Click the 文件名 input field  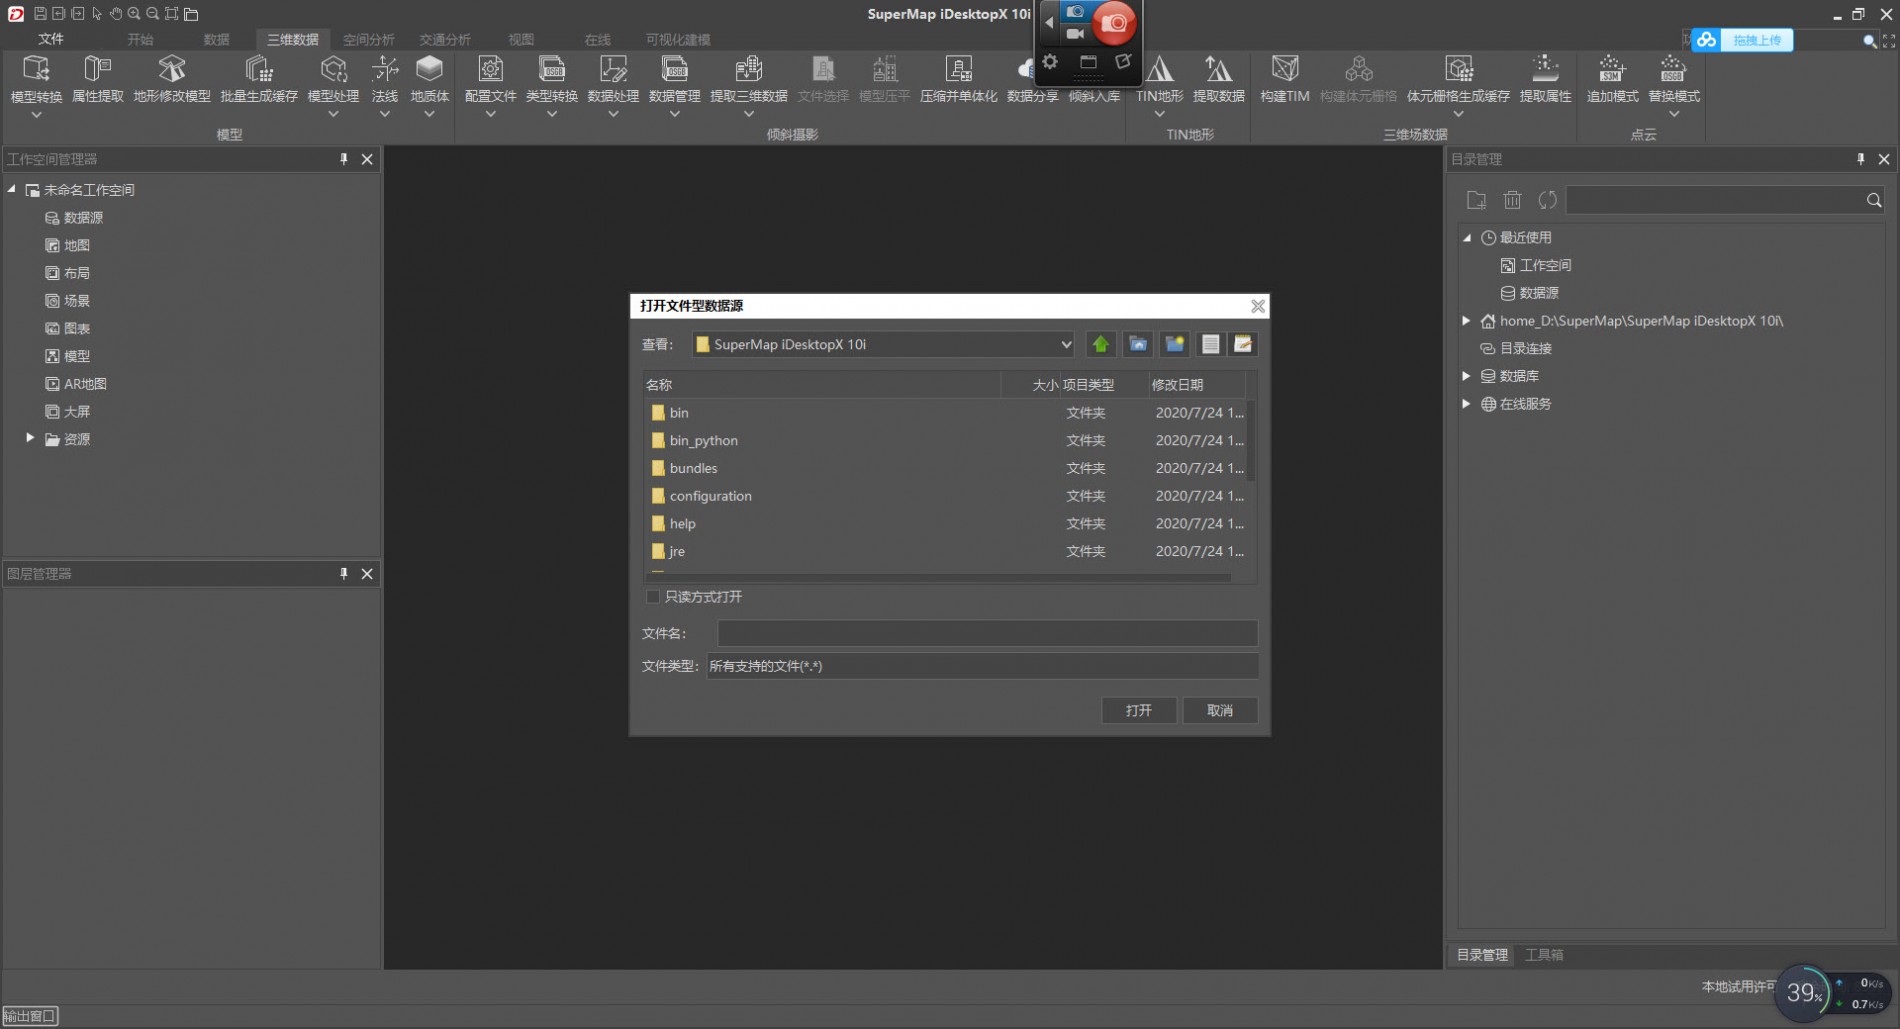pyautogui.click(x=987, y=633)
